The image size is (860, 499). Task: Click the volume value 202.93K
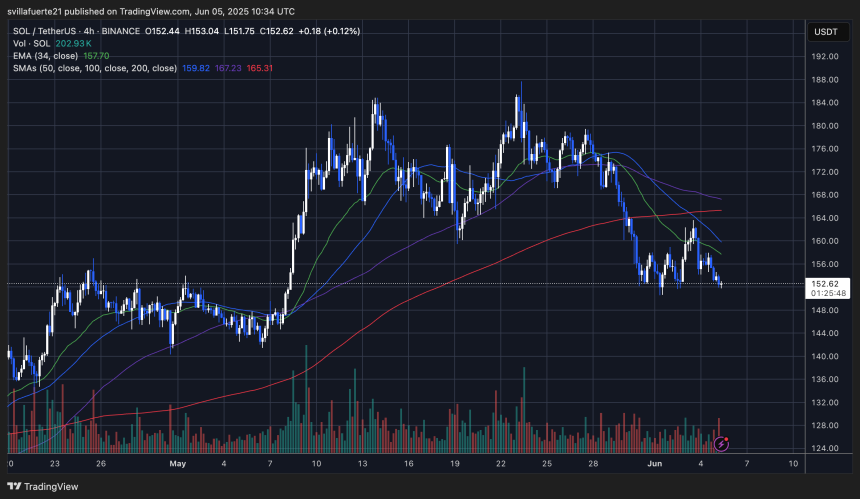point(73,43)
